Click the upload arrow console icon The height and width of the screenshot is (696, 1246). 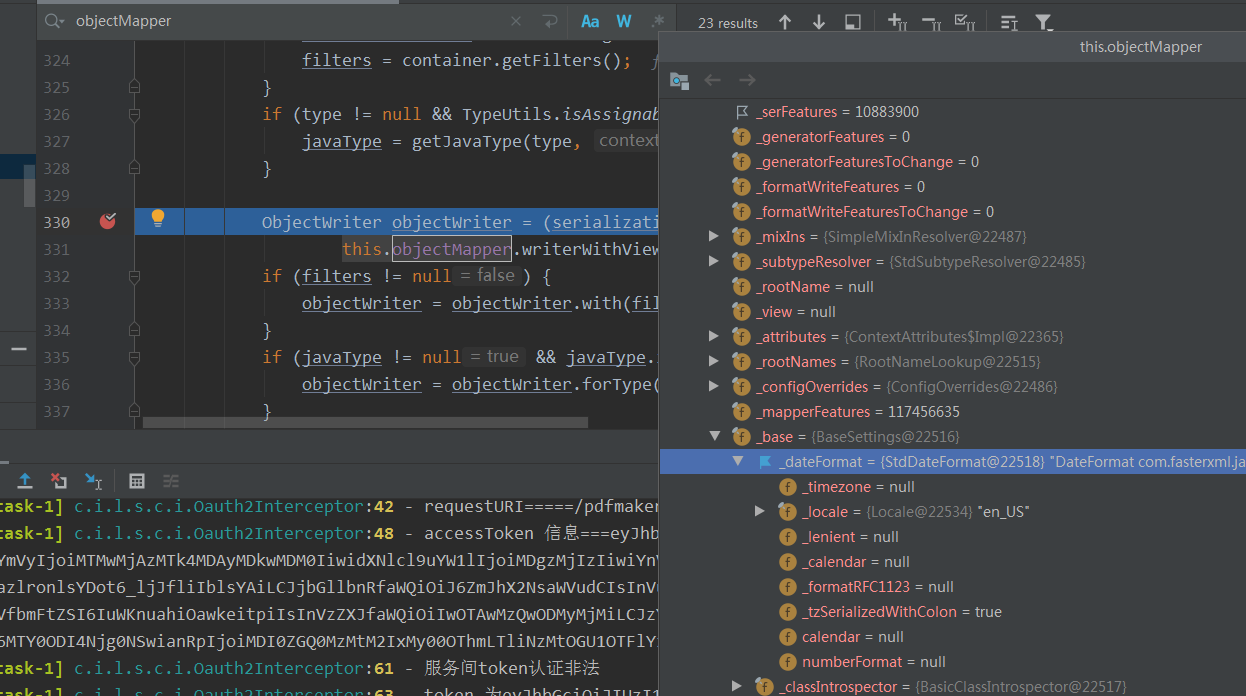pyautogui.click(x=25, y=481)
